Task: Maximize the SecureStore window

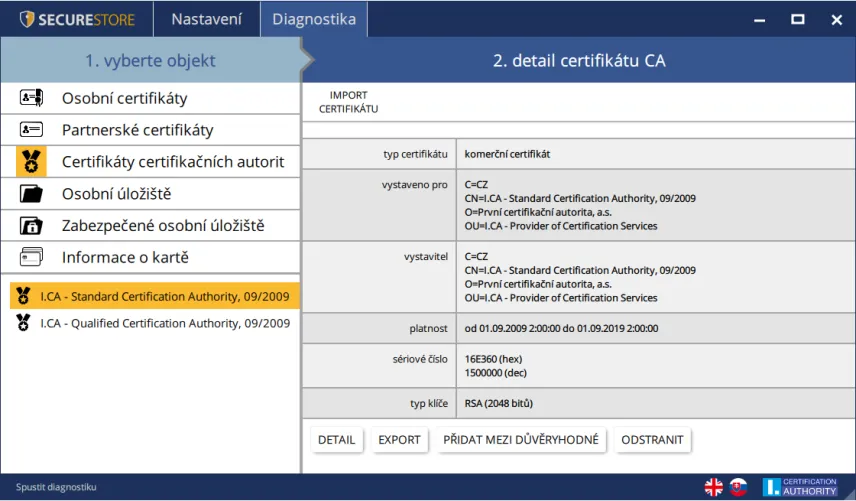Action: pyautogui.click(x=798, y=20)
